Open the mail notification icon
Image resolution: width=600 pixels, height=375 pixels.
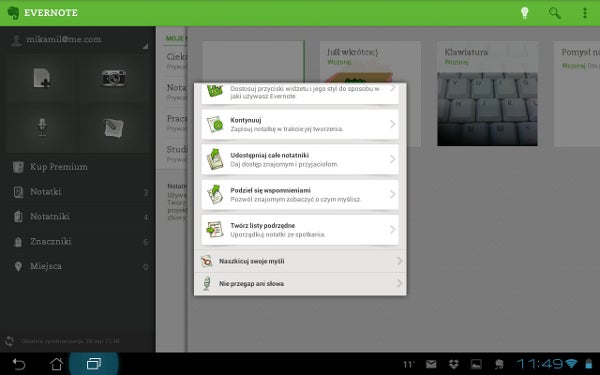[x=431, y=364]
